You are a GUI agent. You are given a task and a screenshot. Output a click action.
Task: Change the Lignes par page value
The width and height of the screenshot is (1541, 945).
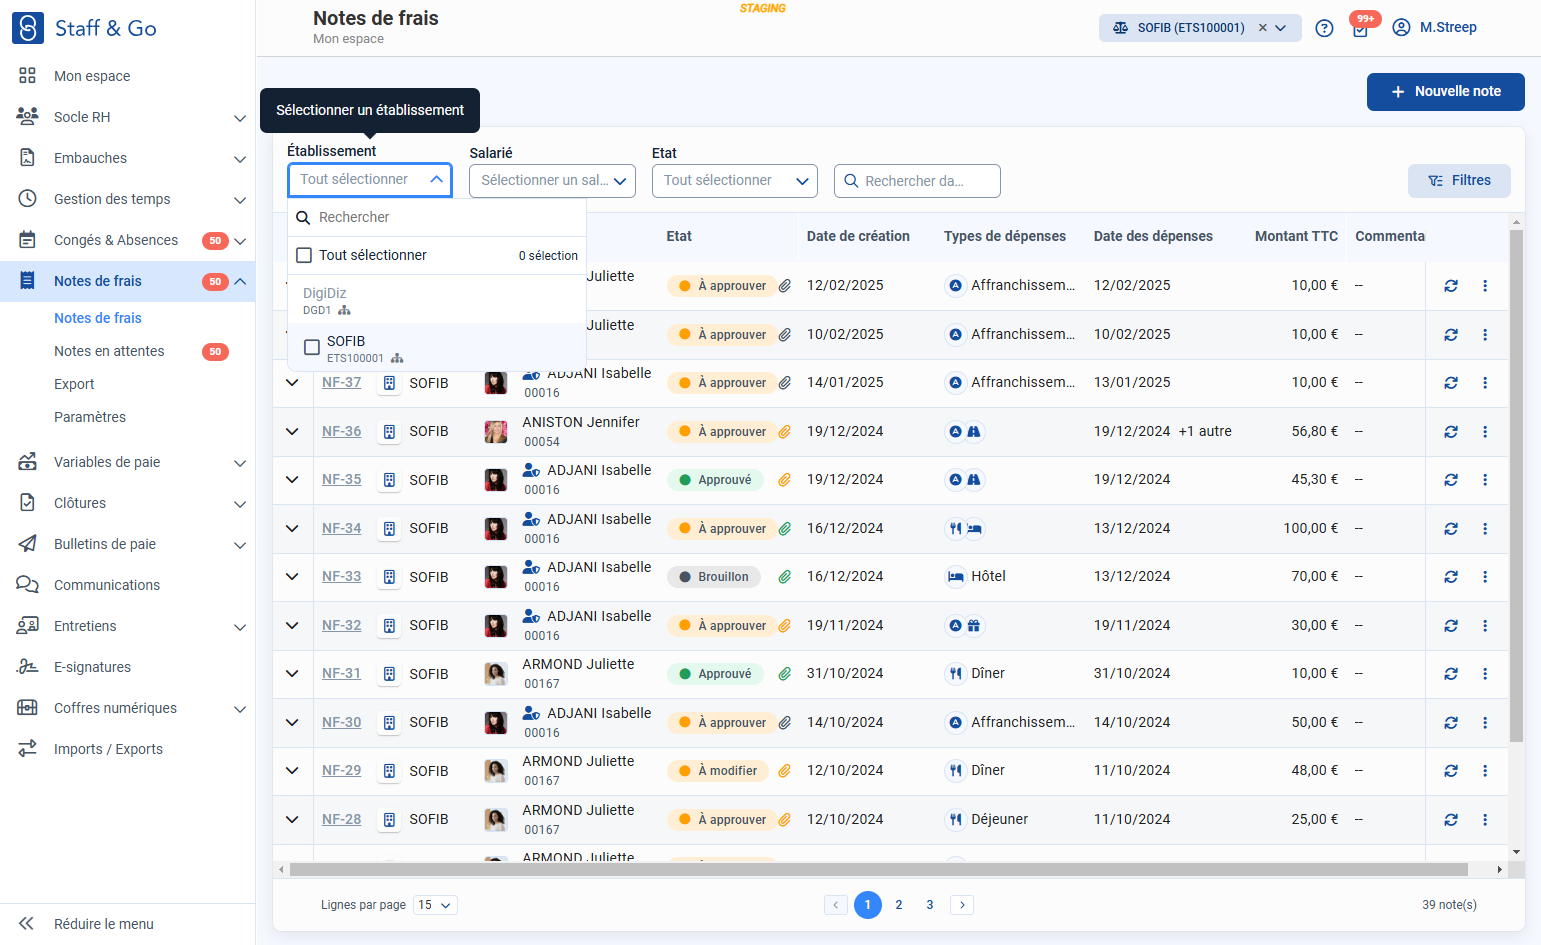[x=436, y=905]
